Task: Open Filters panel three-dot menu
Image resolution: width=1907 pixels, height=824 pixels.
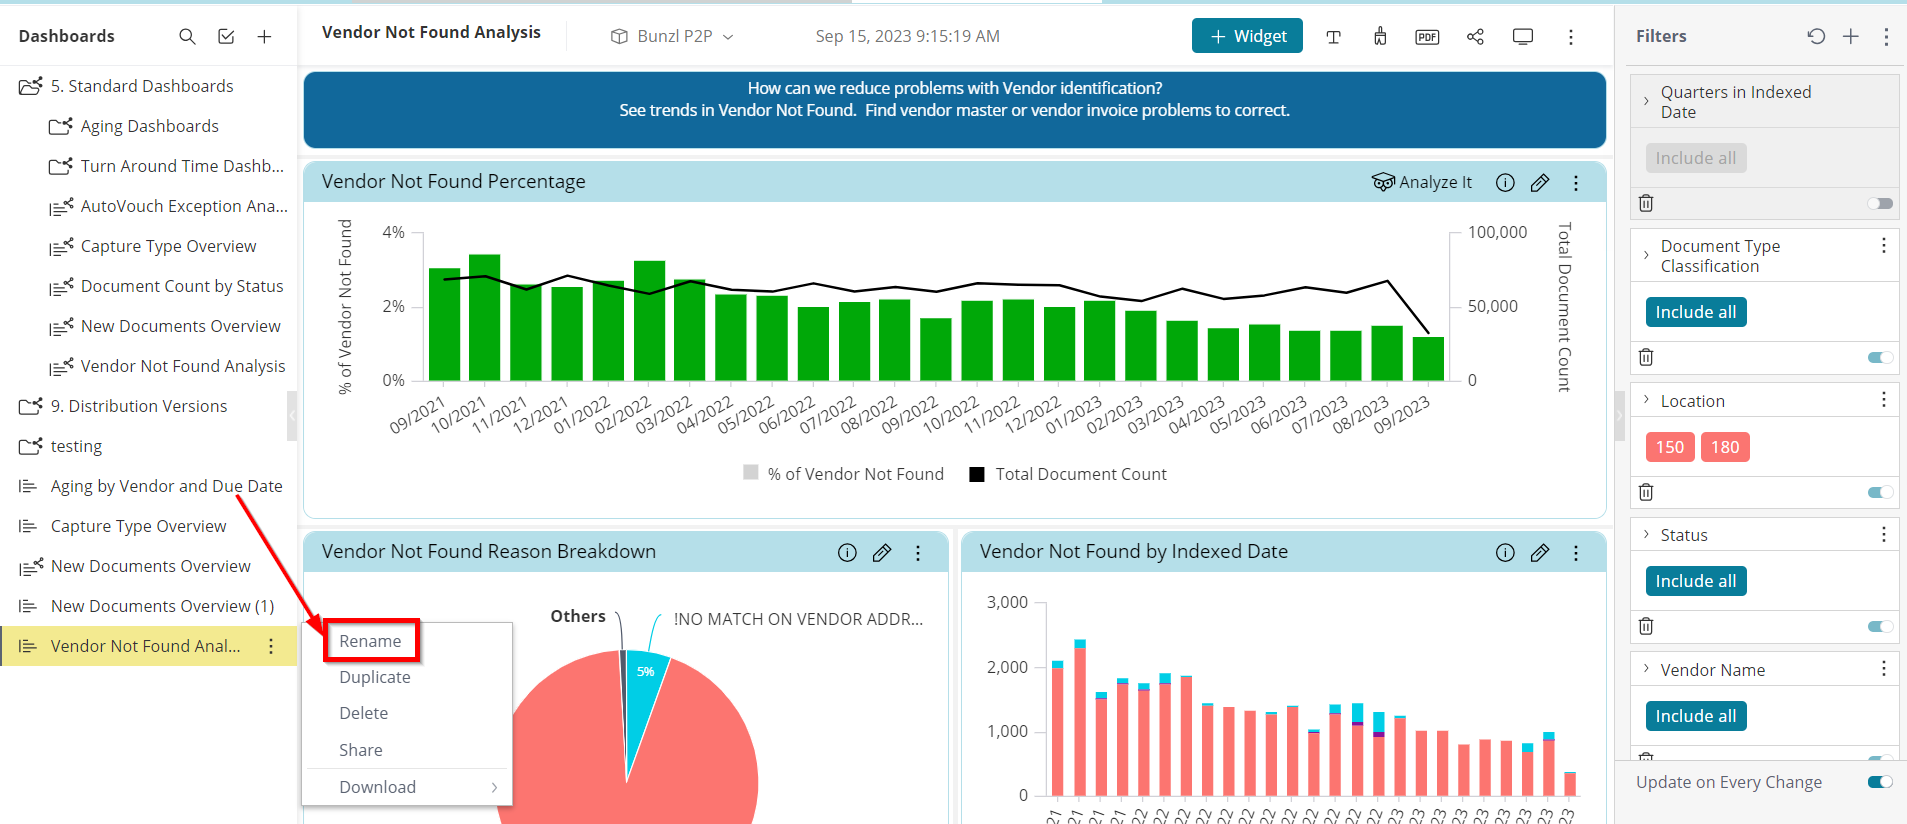Action: tap(1886, 36)
